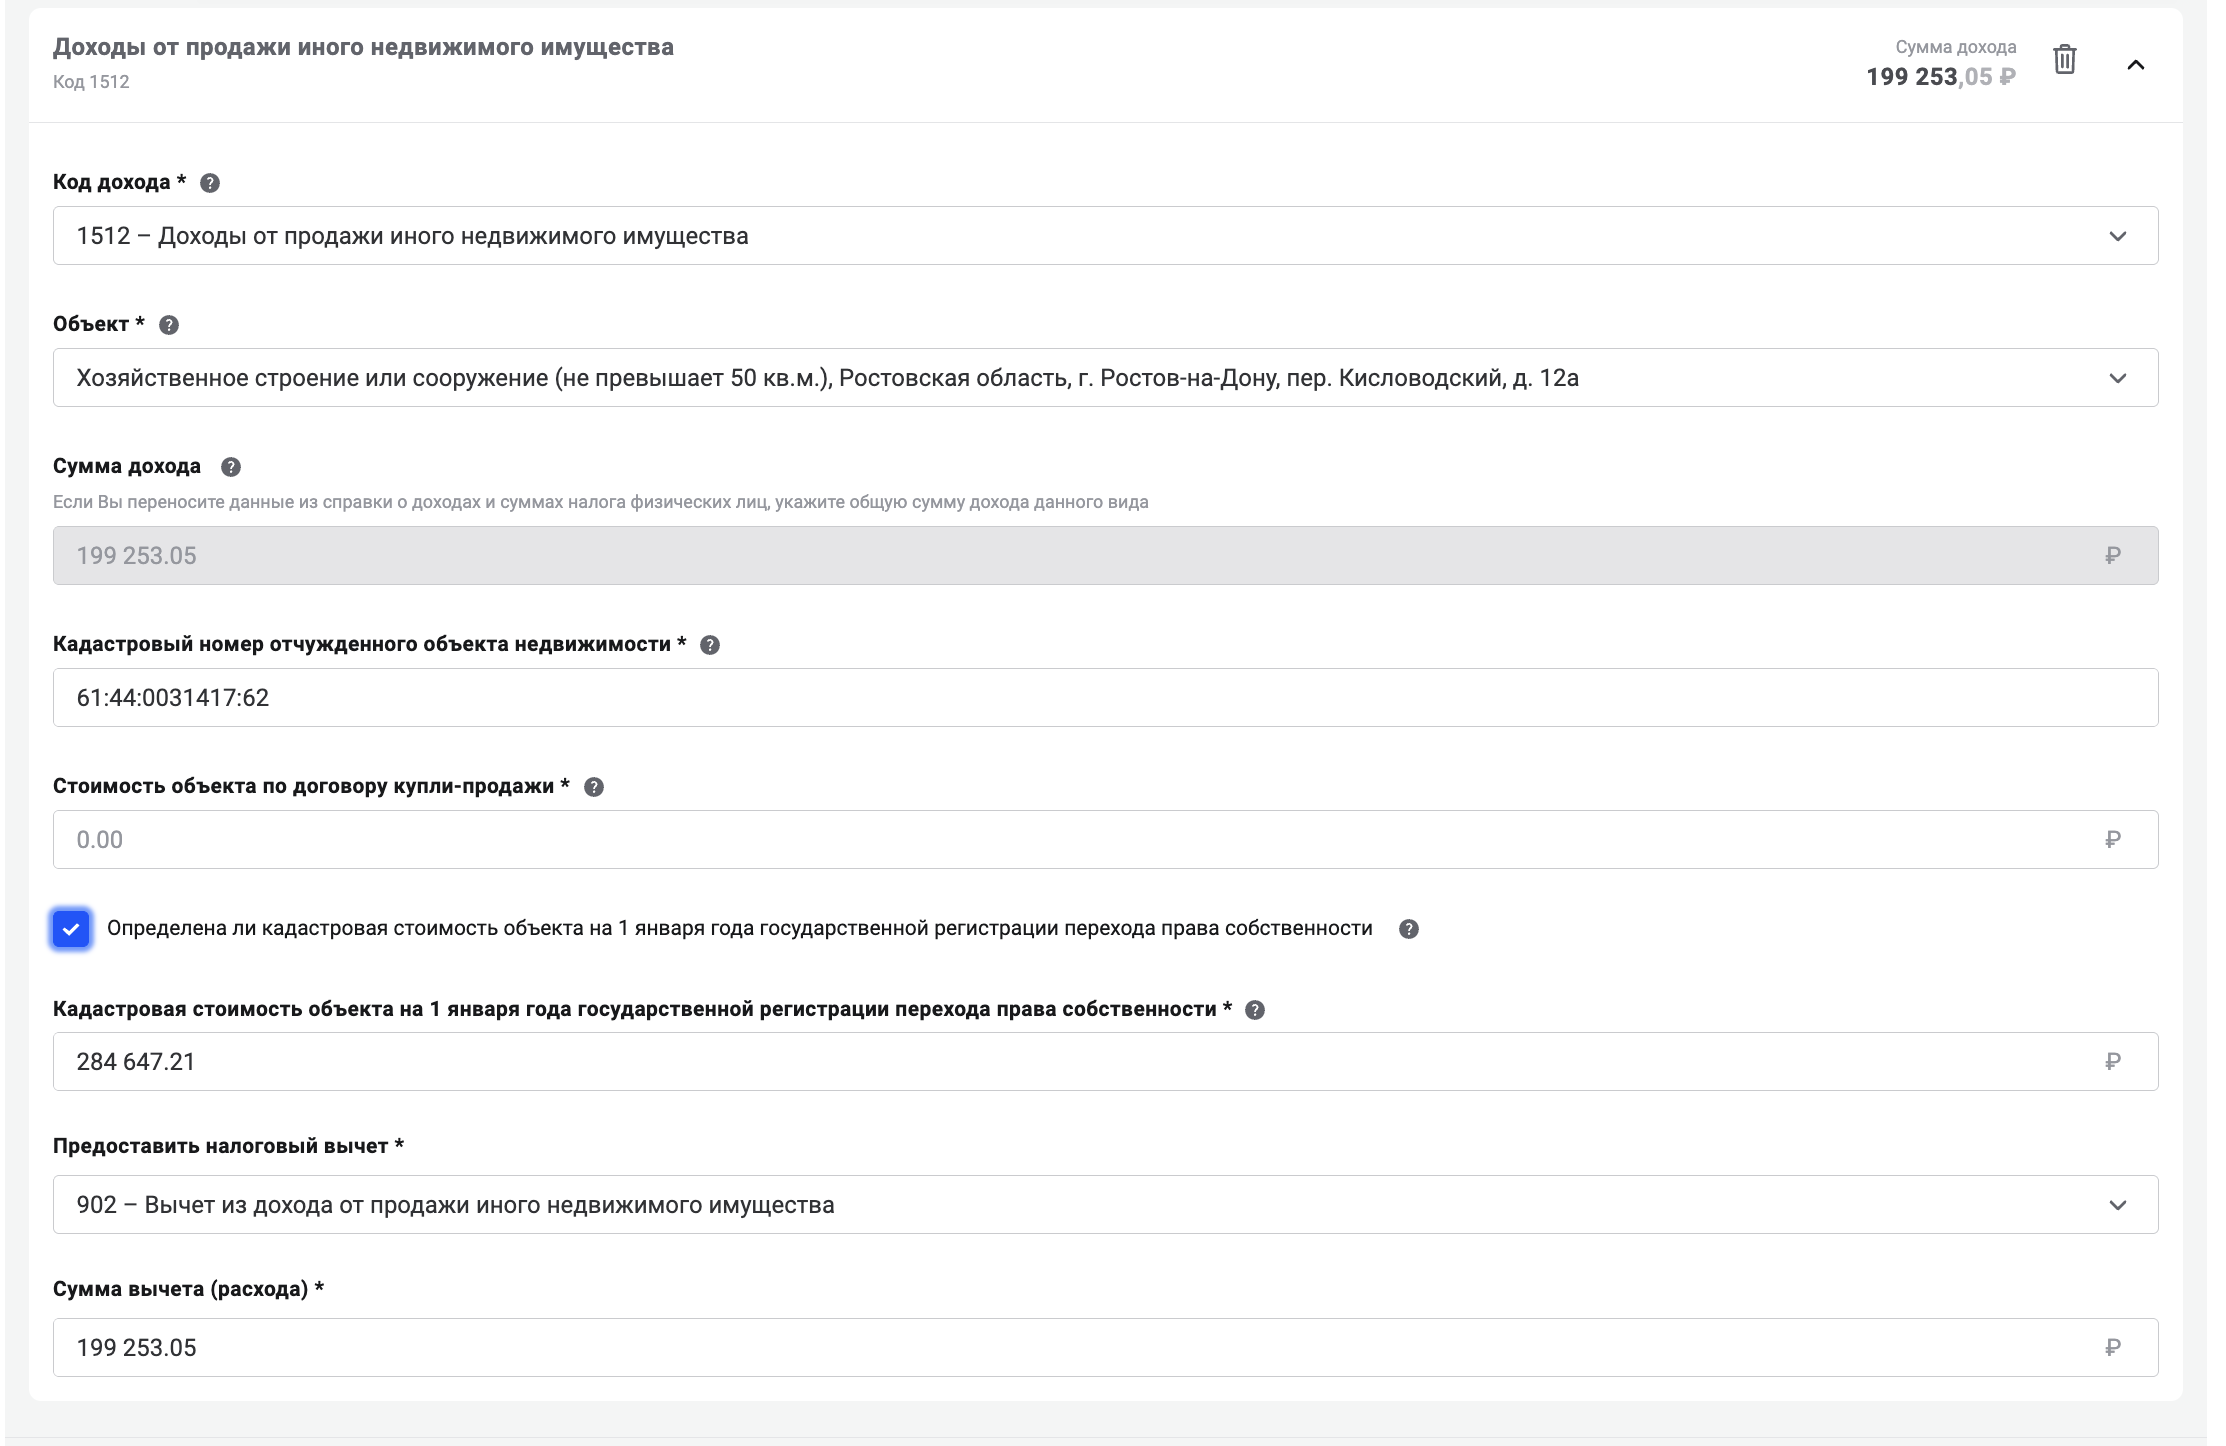Click the section title Доходы от продажи
Screen dimensions: 2226x1446
tap(363, 47)
